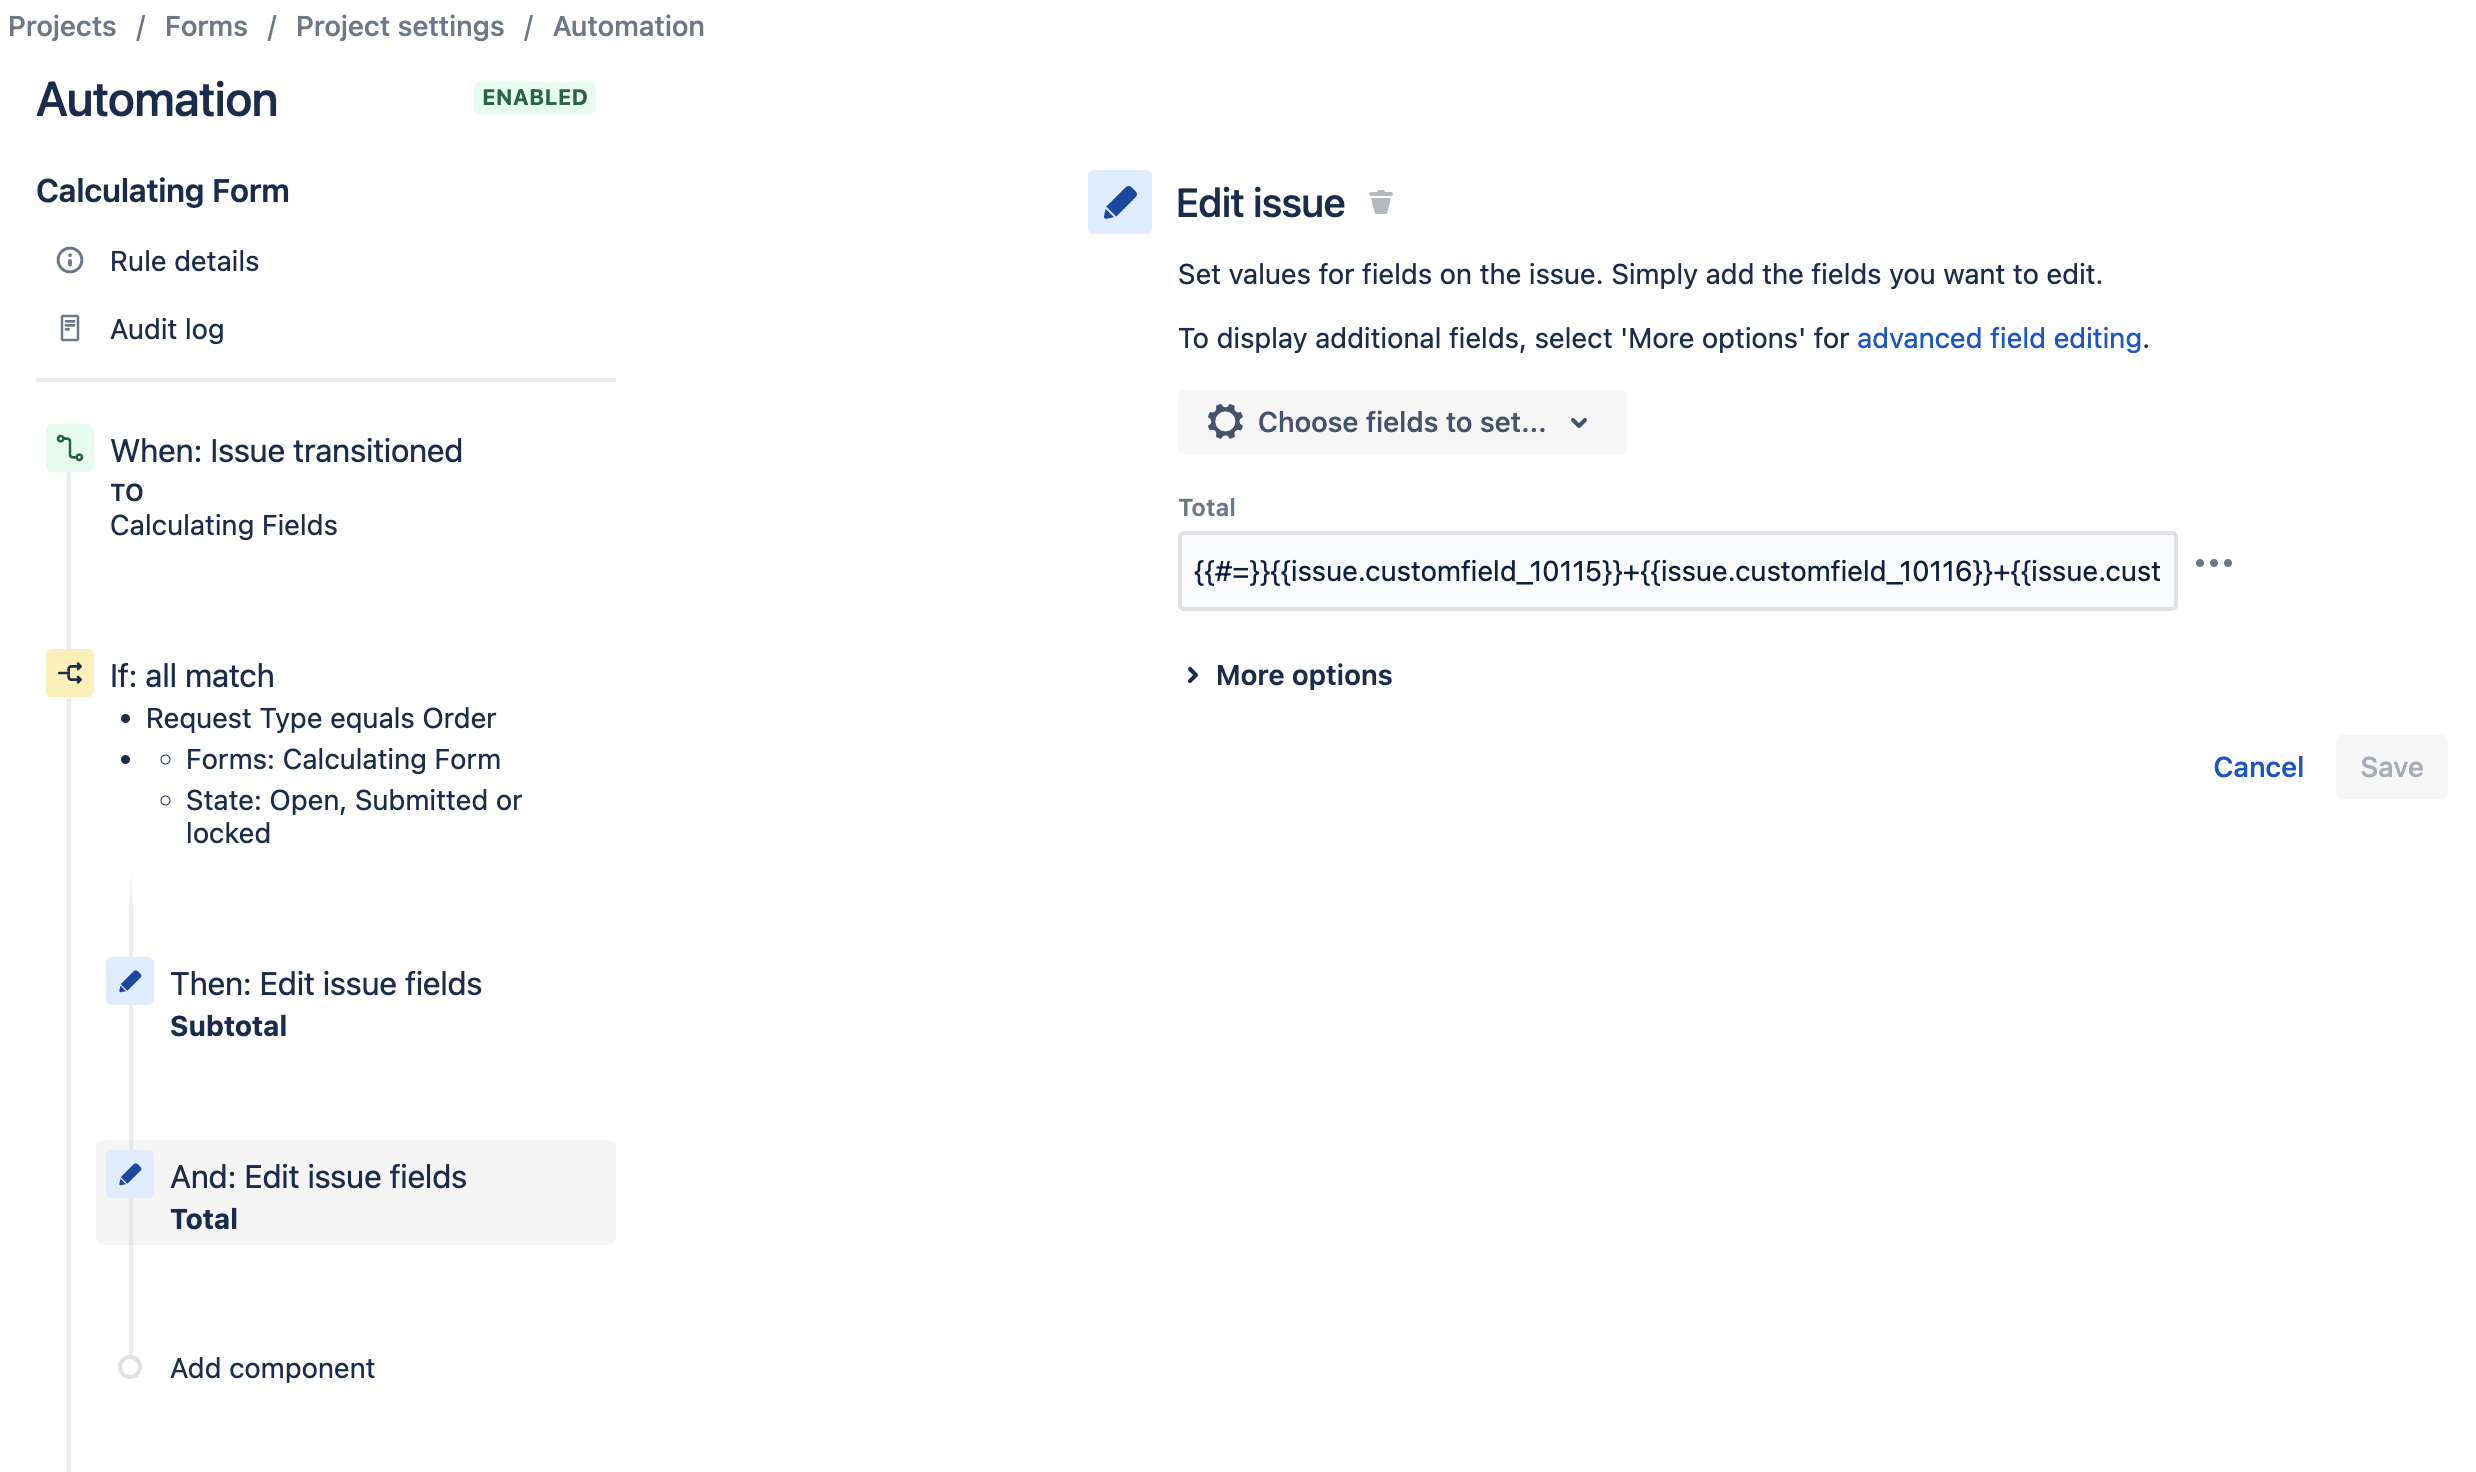This screenshot has height=1472, width=2476.
Task: Click the large blue Edit issue pencil icon
Action: click(1119, 203)
